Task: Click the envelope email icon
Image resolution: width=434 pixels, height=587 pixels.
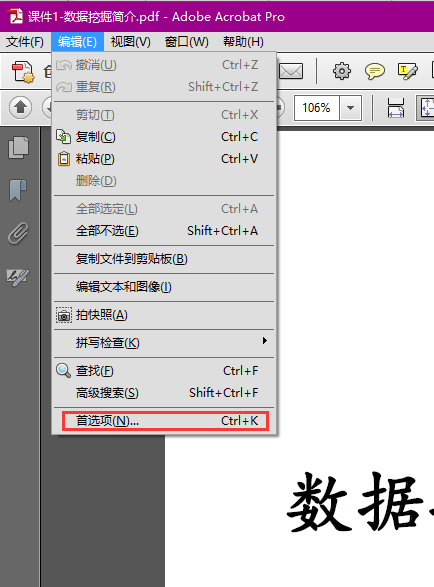Action: (x=291, y=71)
